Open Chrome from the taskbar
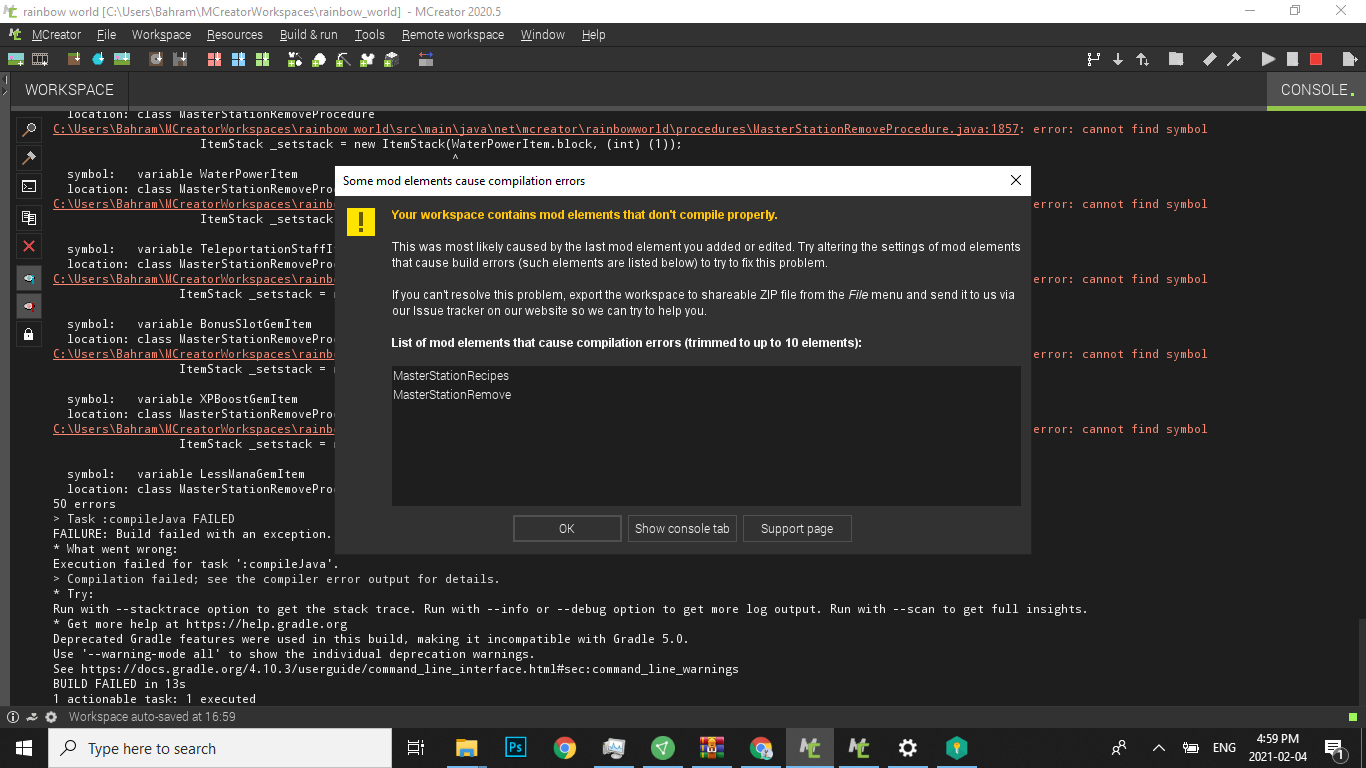1366x768 pixels. pyautogui.click(x=564, y=747)
